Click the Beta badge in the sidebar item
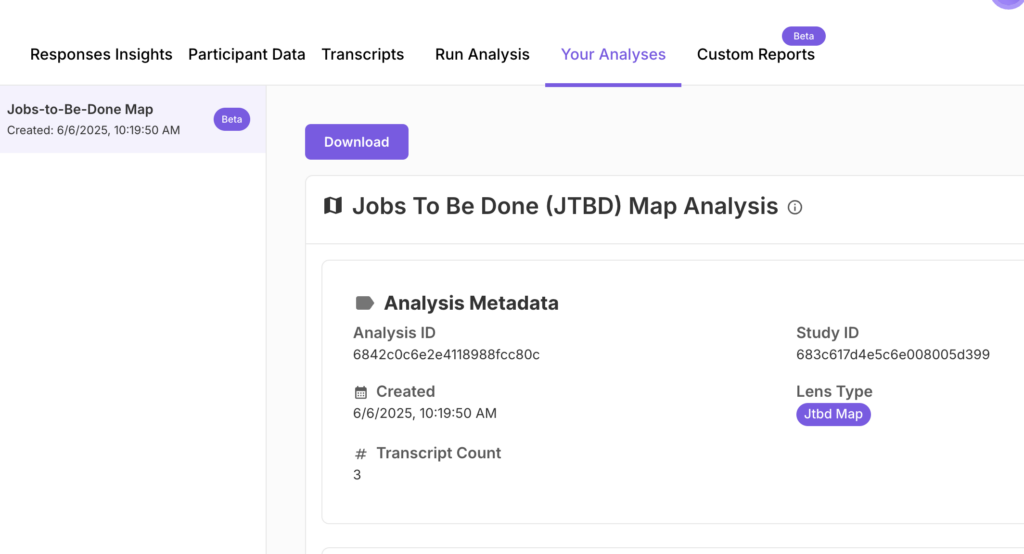Image resolution: width=1024 pixels, height=554 pixels. coord(231,119)
